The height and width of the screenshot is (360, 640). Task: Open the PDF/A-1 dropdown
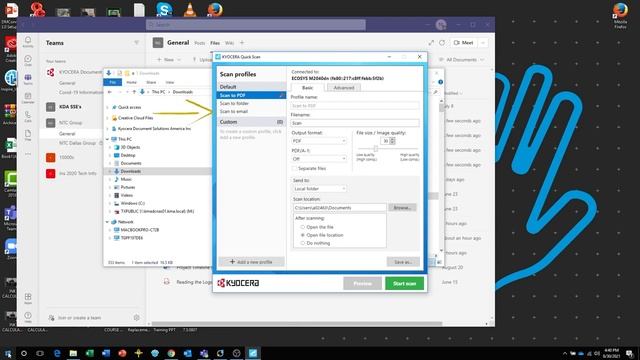click(x=319, y=159)
